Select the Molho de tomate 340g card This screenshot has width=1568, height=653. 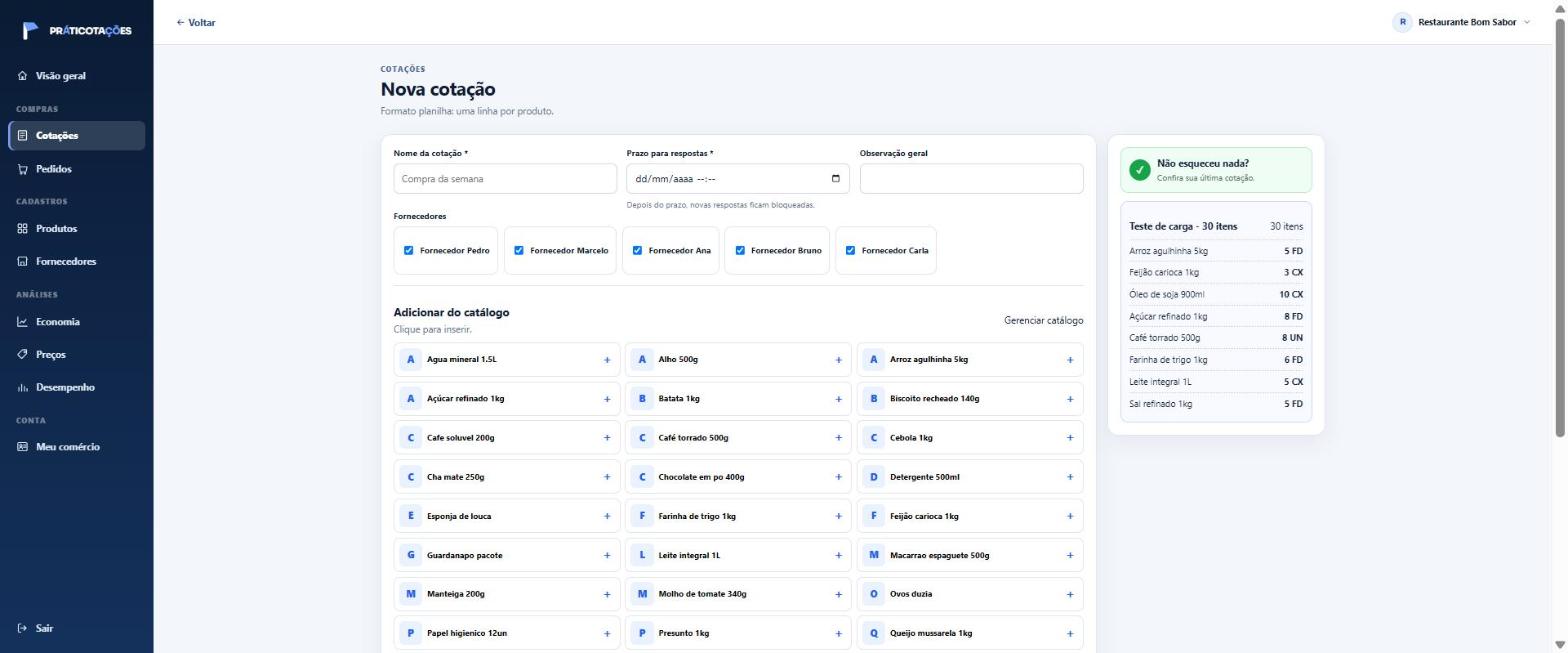[738, 594]
